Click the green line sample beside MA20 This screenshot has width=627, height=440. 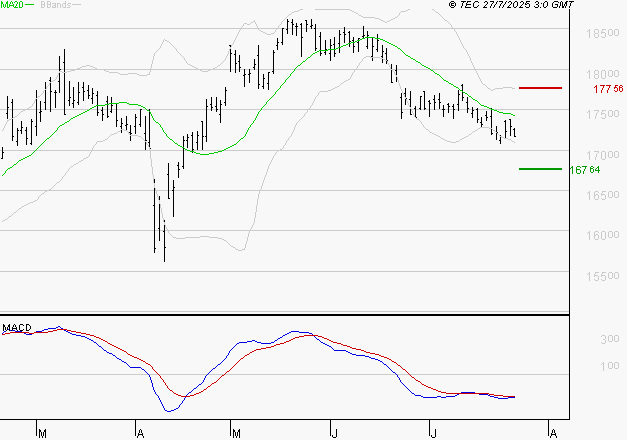[32, 6]
